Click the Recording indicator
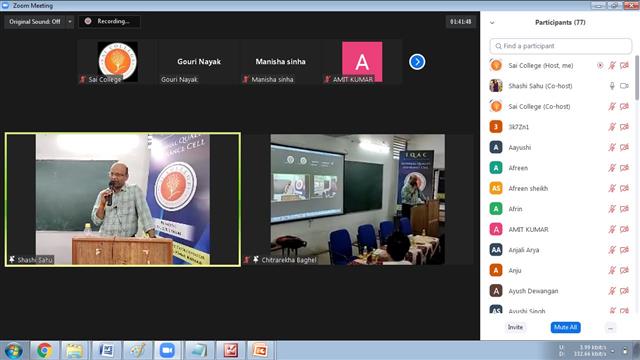The width and height of the screenshot is (640, 360). pyautogui.click(x=109, y=21)
